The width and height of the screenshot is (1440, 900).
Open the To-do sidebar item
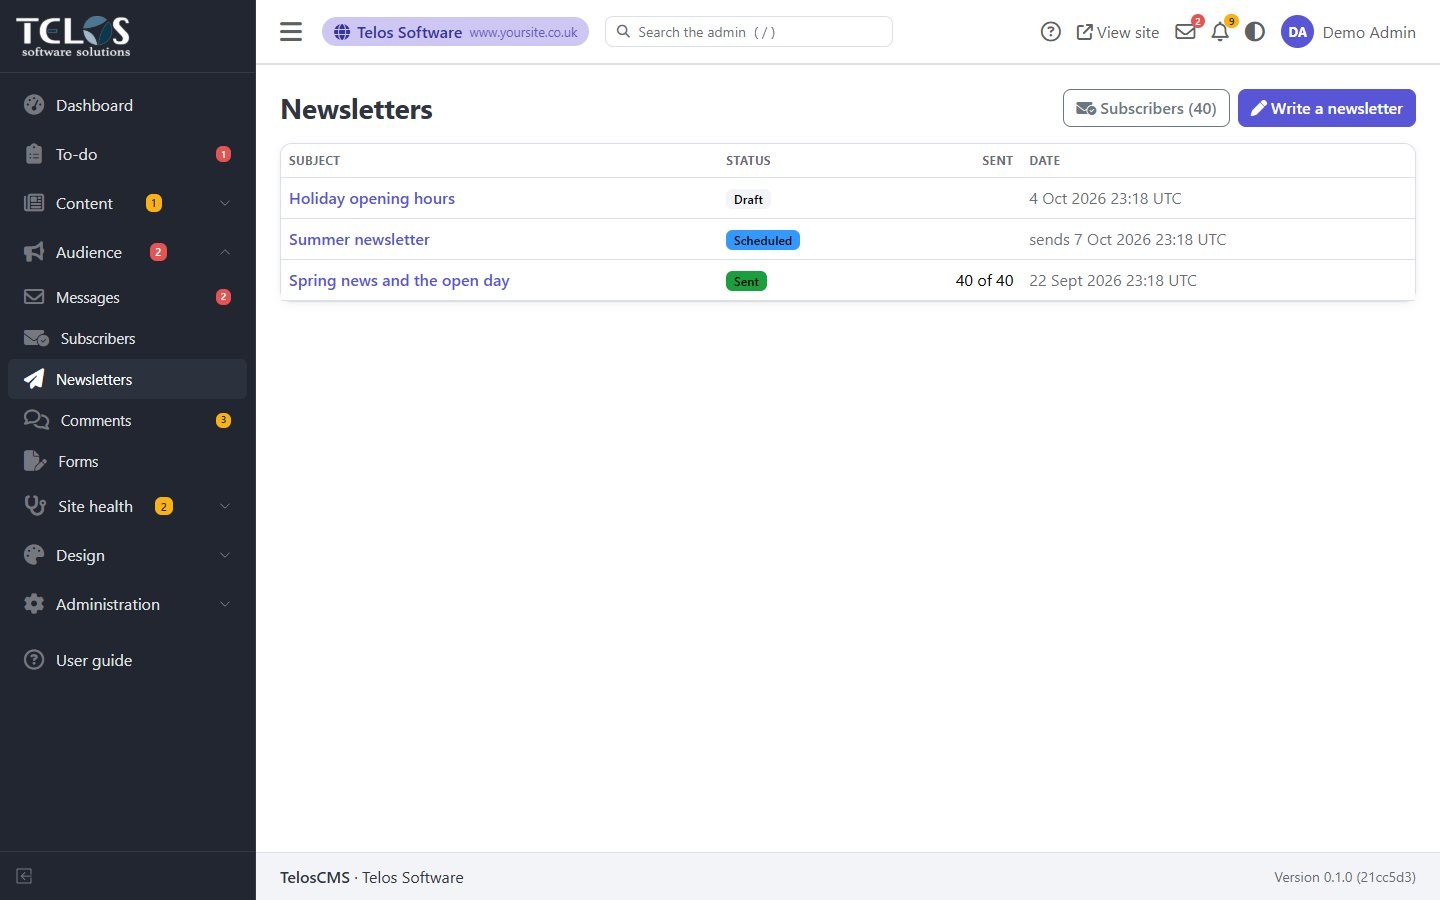coord(127,154)
